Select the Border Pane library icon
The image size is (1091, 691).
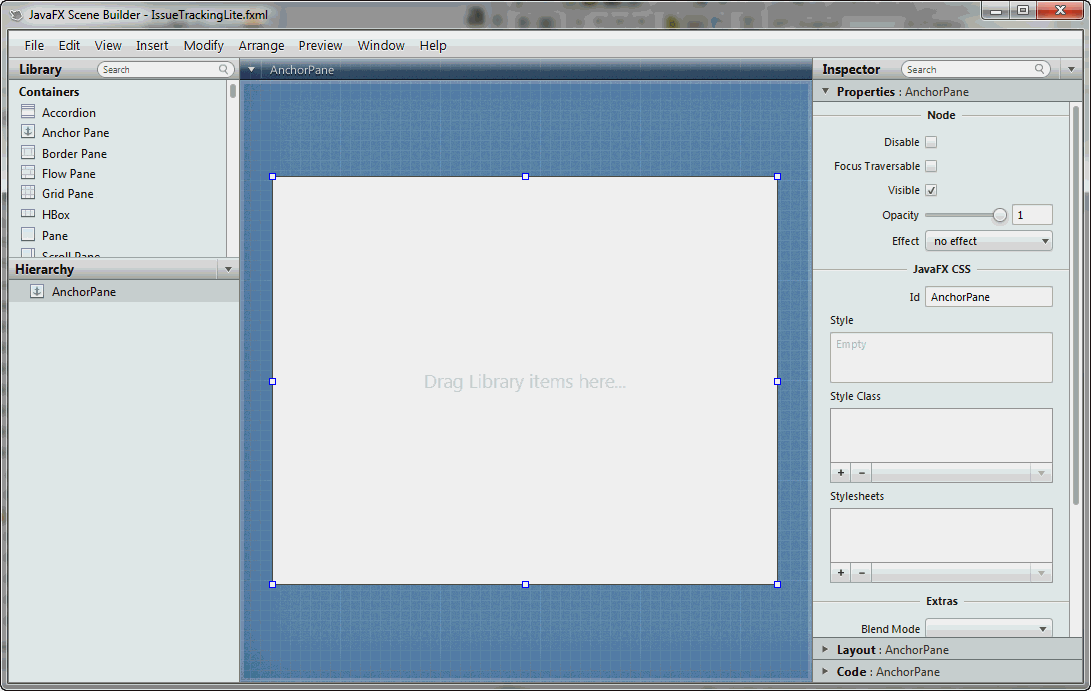coord(28,152)
